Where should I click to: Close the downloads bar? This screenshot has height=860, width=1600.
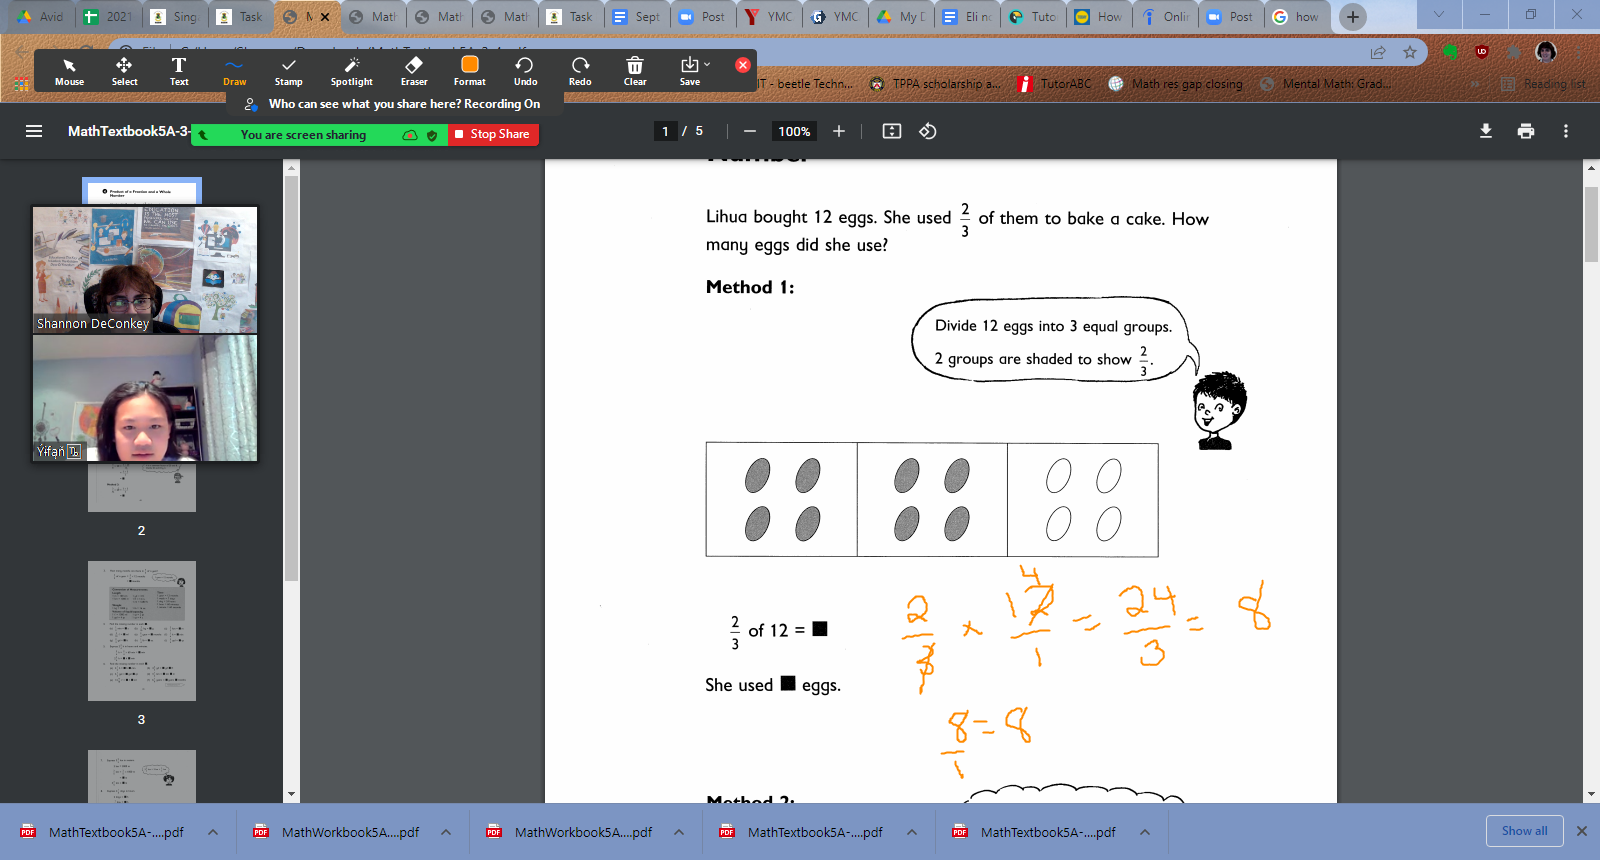[x=1582, y=831]
